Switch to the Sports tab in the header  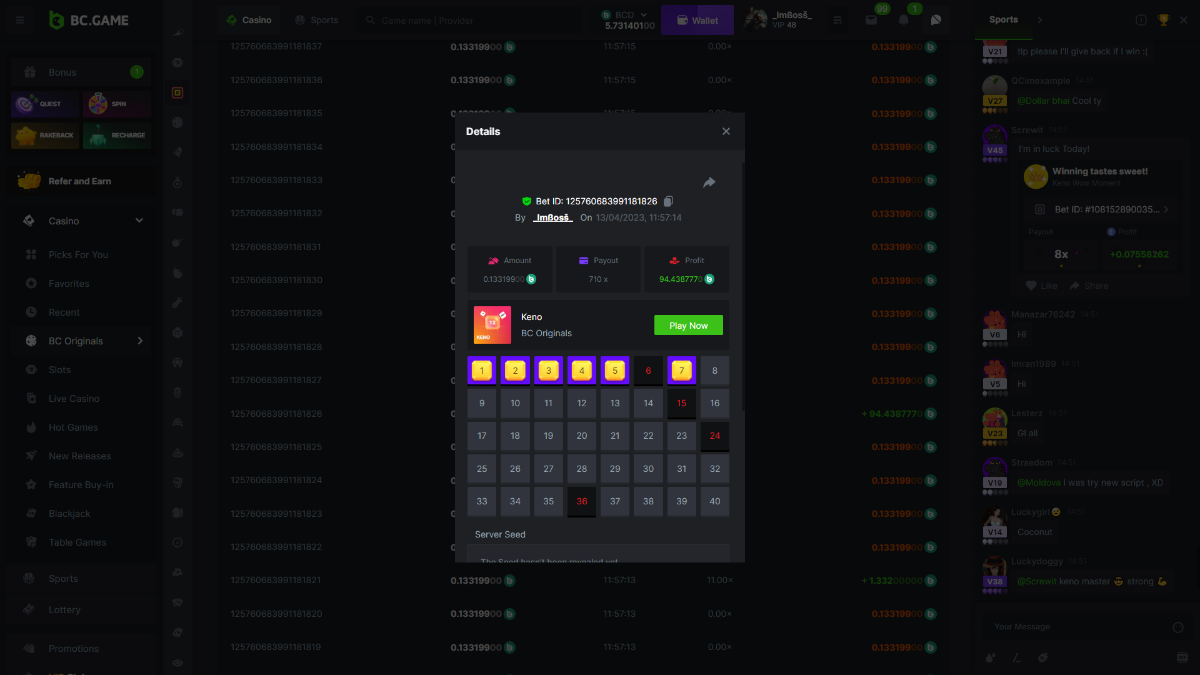pyautogui.click(x=317, y=20)
